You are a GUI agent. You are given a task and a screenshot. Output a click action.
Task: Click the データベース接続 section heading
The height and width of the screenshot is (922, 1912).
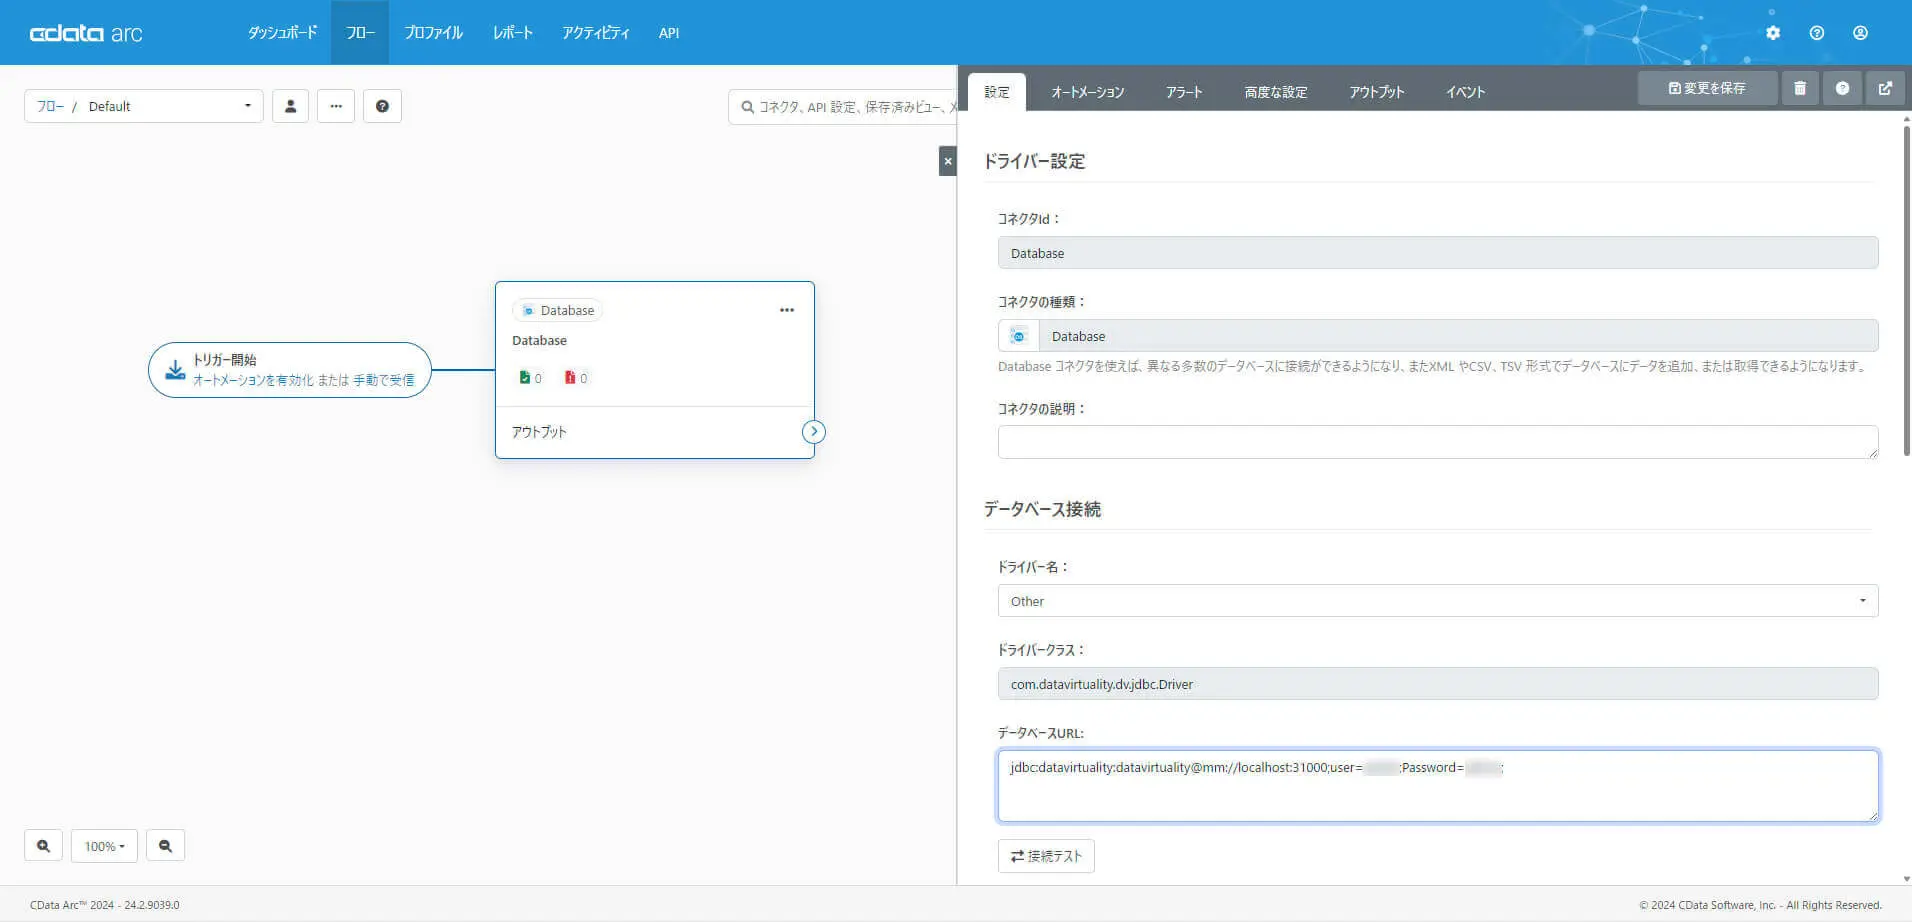[x=1042, y=509]
